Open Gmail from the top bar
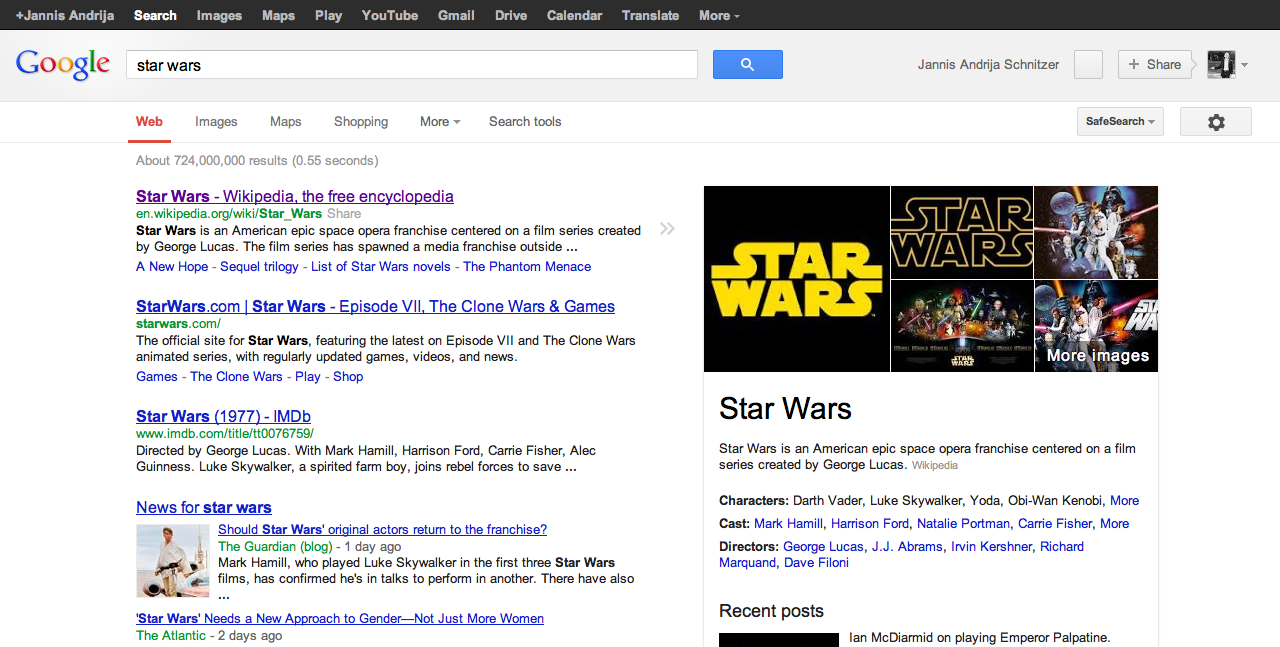Viewport: 1280px width, 647px height. 456,15
